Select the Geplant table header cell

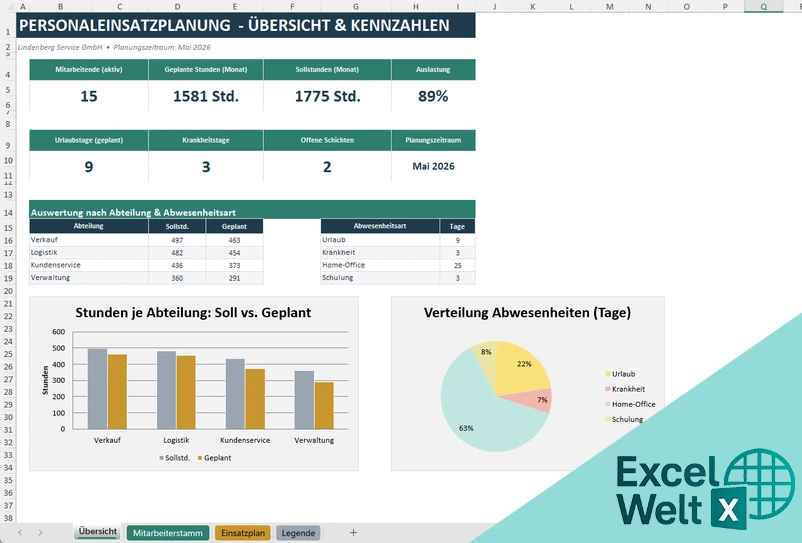click(x=234, y=226)
